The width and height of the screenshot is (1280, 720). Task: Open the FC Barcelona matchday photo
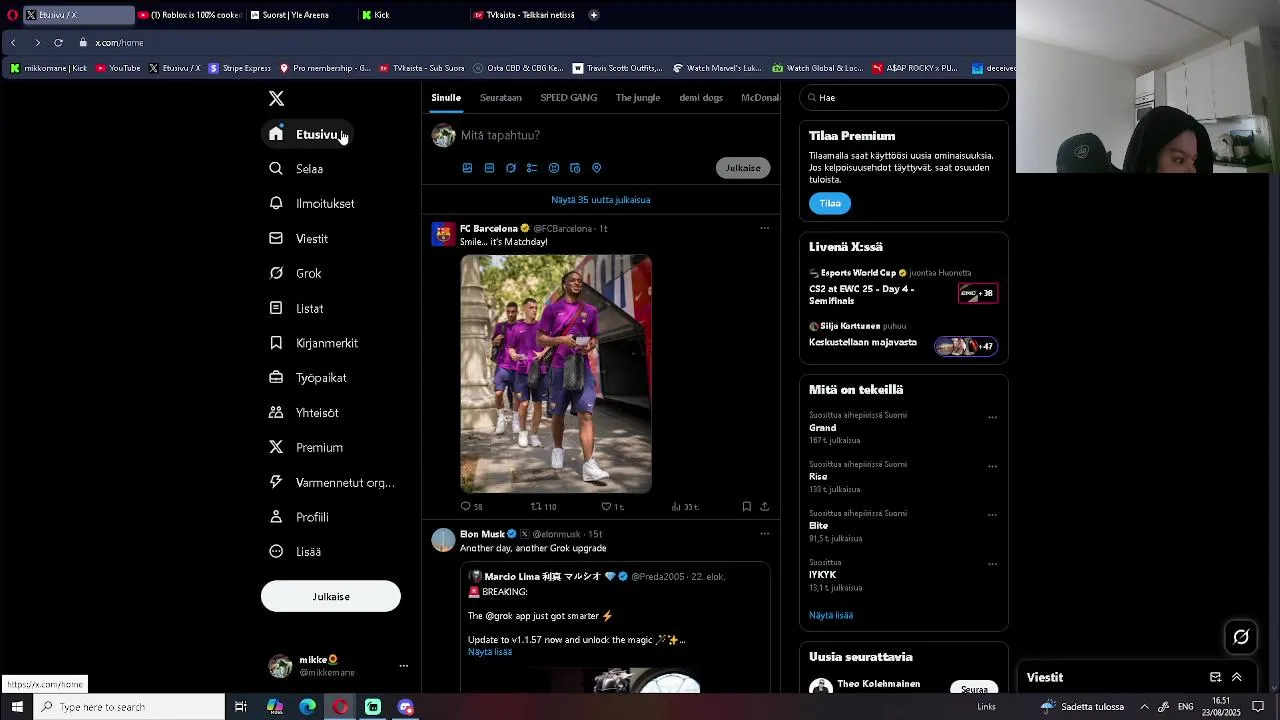click(556, 374)
